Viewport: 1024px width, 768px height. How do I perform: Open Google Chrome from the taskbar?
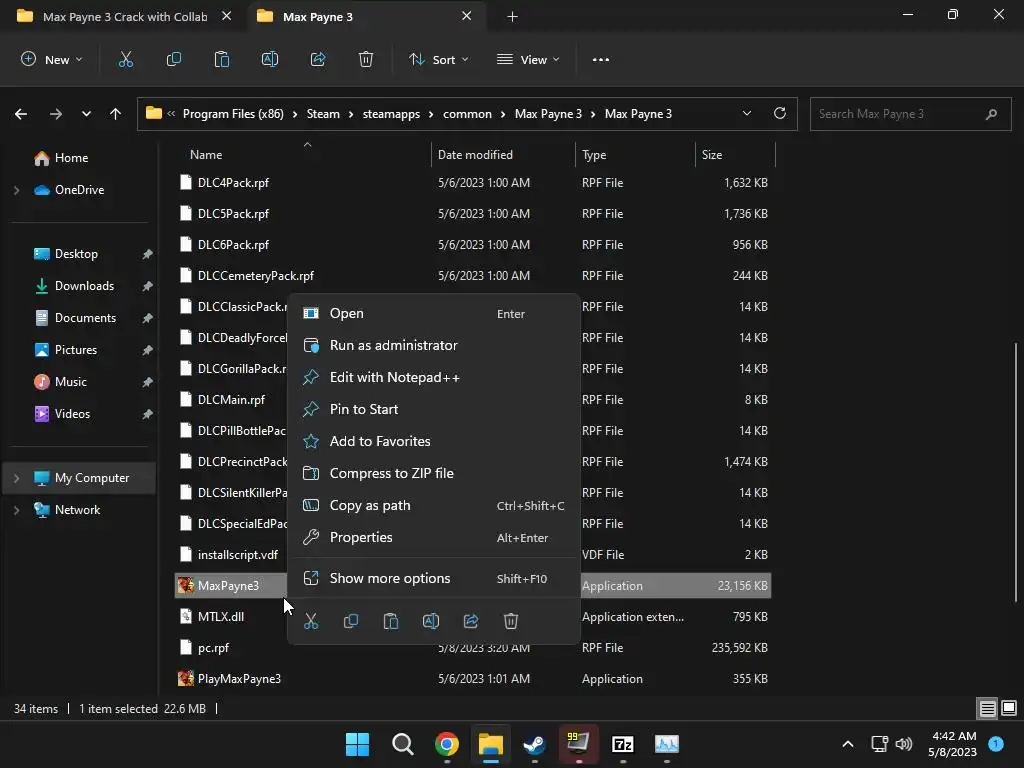coord(447,744)
